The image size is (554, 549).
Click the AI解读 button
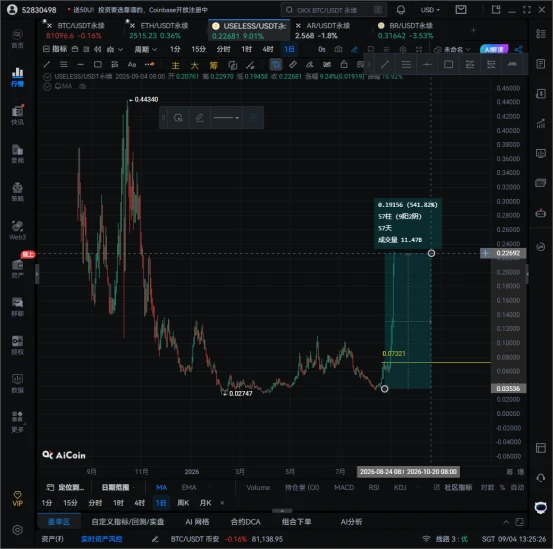click(x=494, y=49)
